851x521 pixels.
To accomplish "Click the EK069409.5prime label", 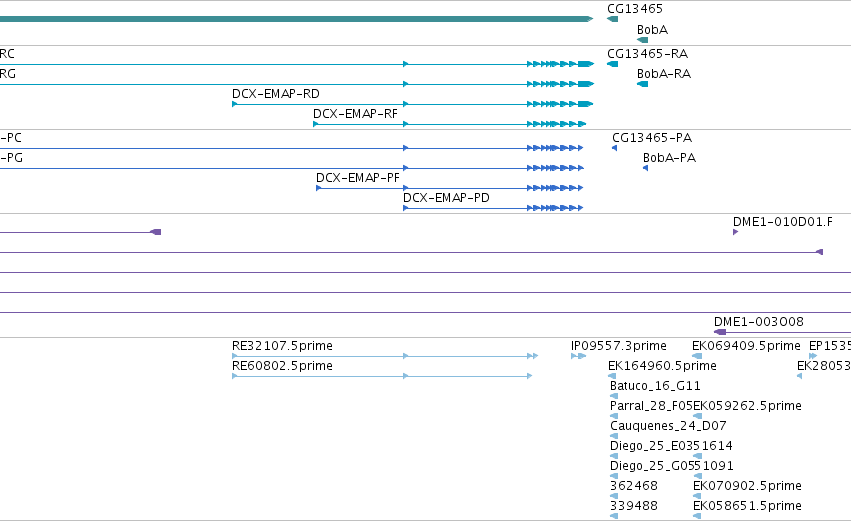I will click(x=746, y=346).
